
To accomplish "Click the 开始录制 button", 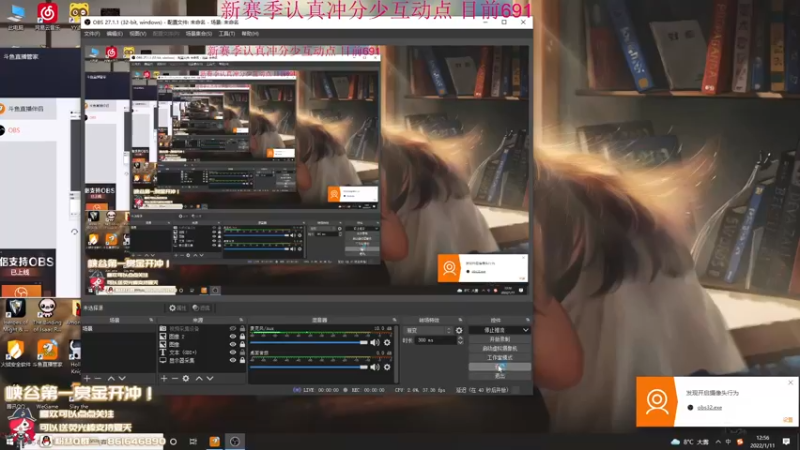I will (x=499, y=339).
